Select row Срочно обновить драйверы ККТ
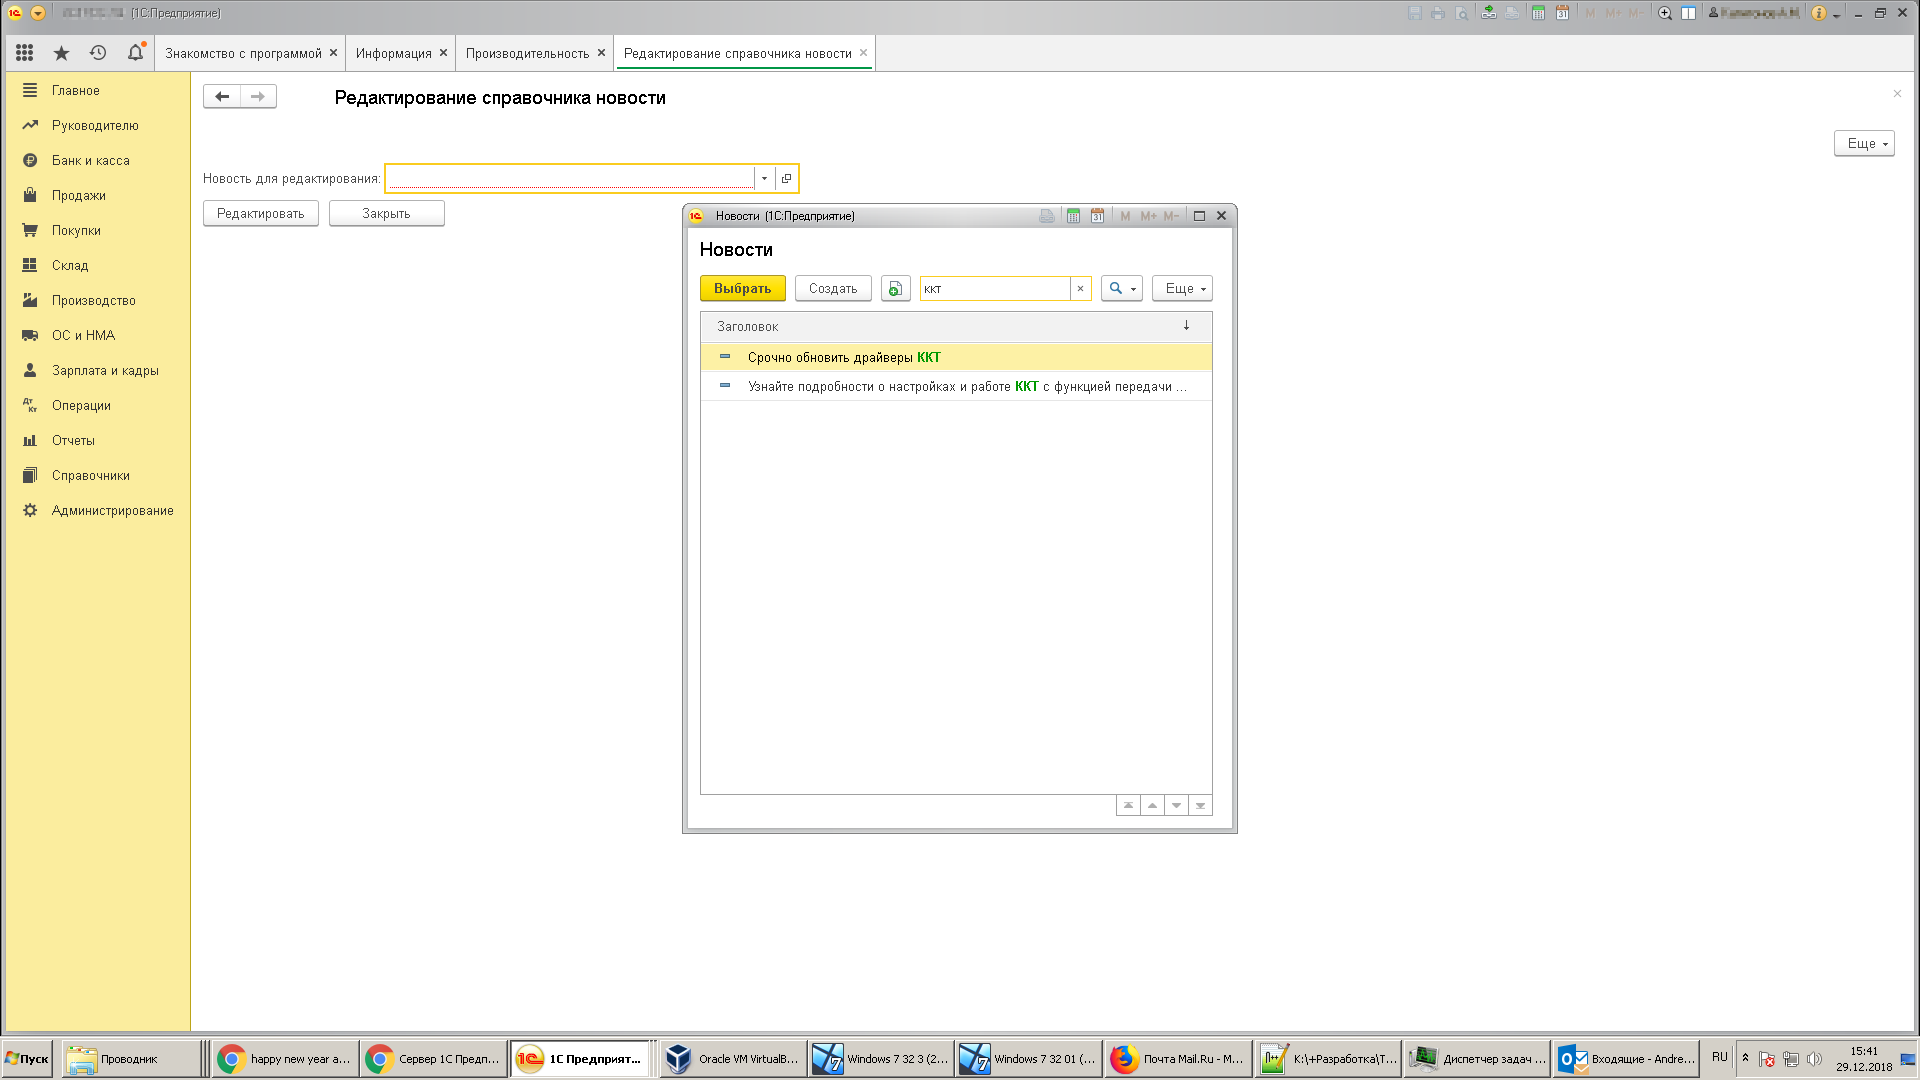Screen dimensions: 1920x1080 pos(956,357)
